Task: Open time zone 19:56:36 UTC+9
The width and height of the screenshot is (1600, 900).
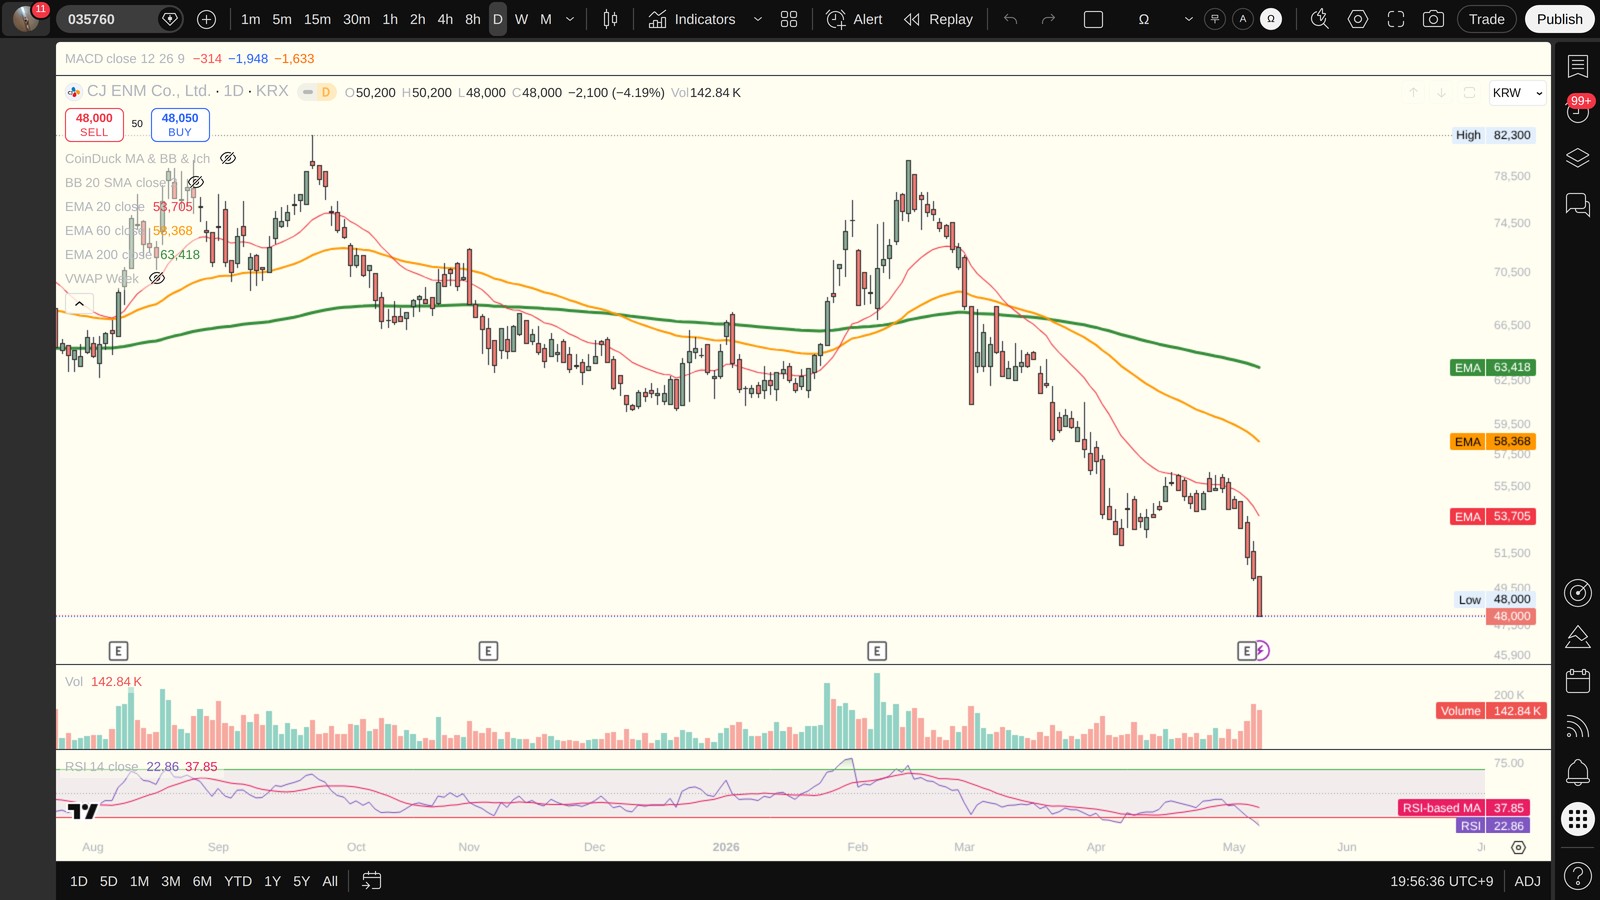Action: click(1441, 881)
